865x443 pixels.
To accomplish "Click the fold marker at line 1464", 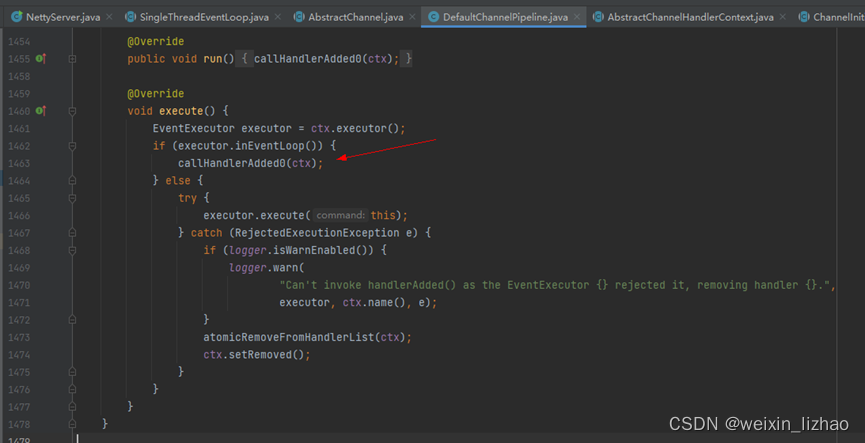I will [72, 180].
